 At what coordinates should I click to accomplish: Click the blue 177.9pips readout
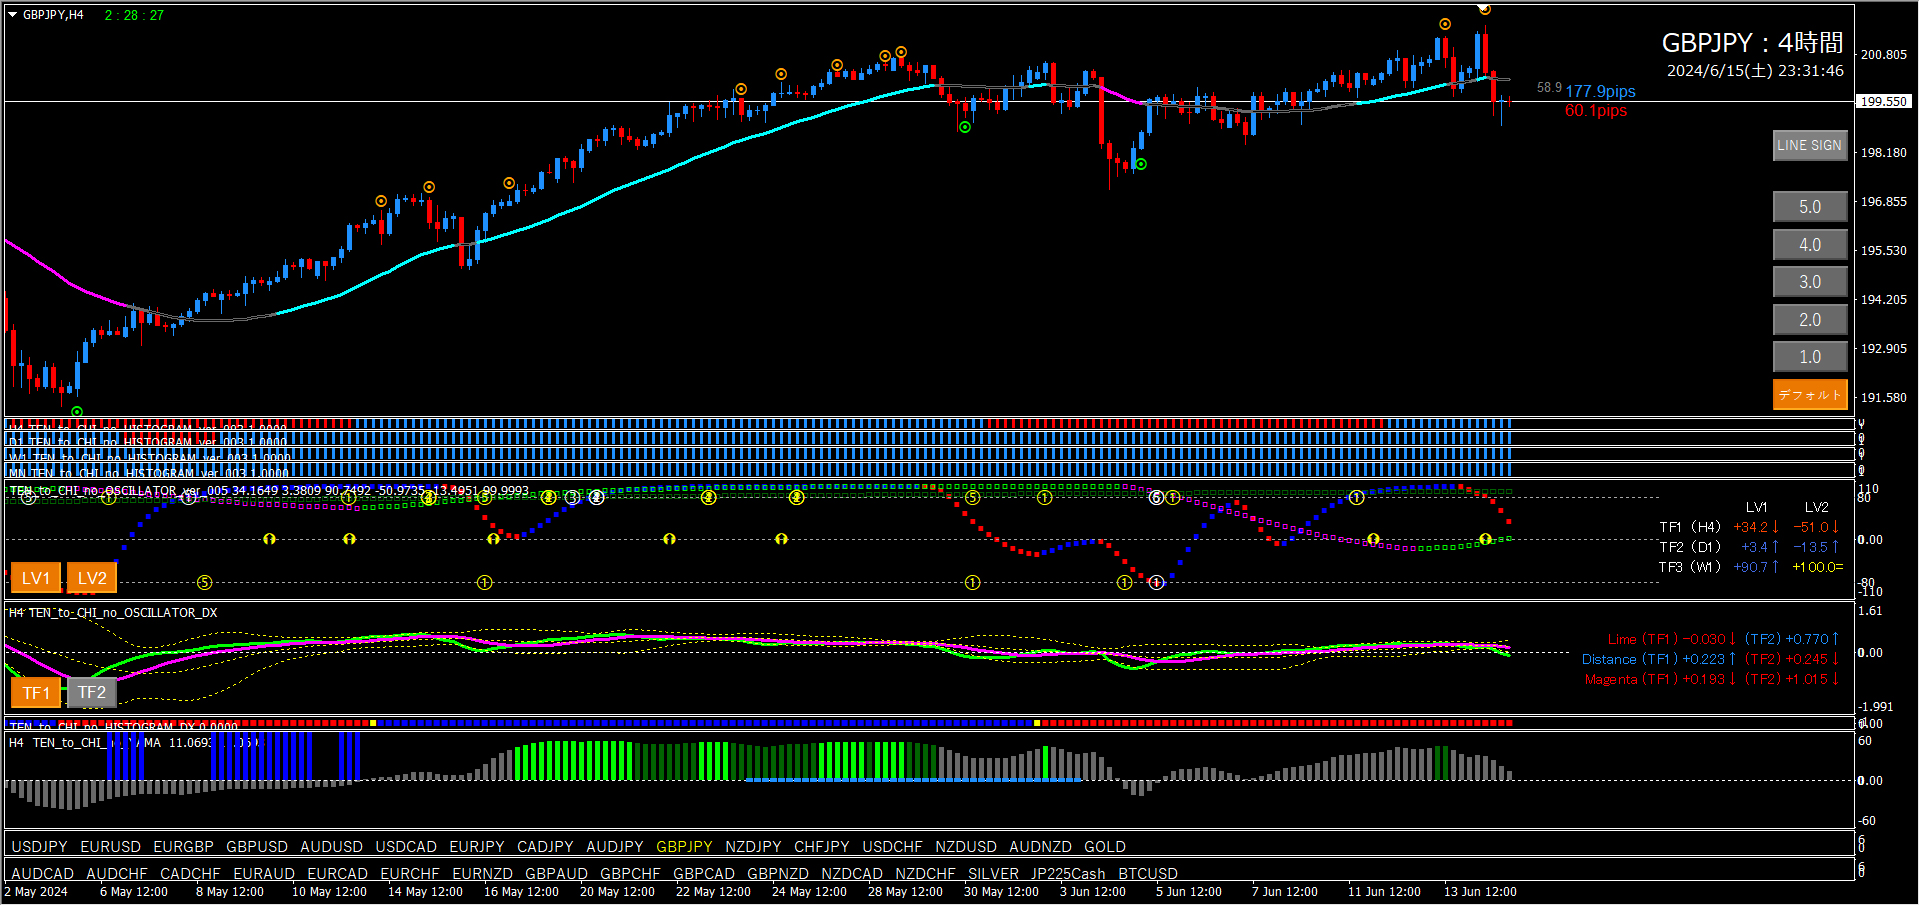point(1601,92)
